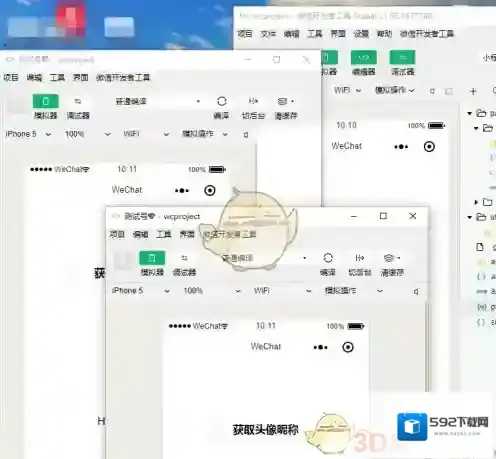
Task: Click vertical scrollbar of front window simulator
Action: pos(427,346)
